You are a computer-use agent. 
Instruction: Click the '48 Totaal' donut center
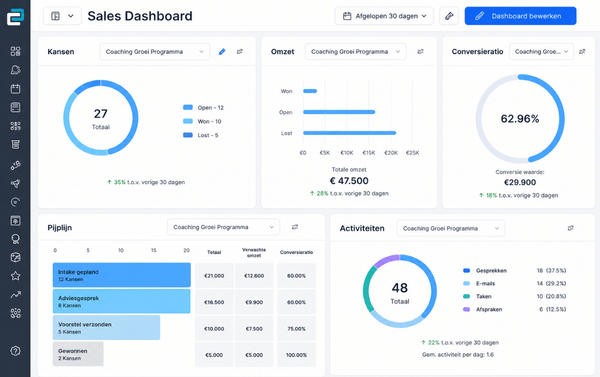coord(399,293)
